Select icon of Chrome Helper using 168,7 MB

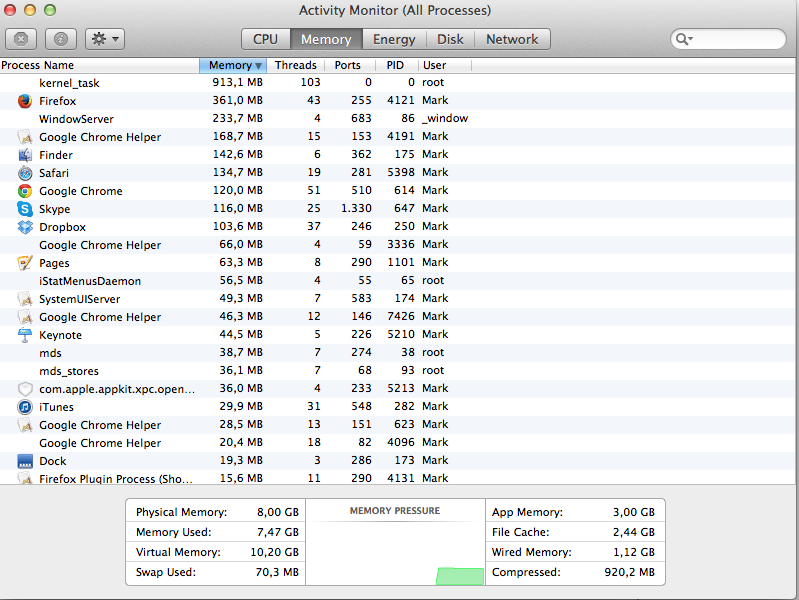click(x=25, y=137)
